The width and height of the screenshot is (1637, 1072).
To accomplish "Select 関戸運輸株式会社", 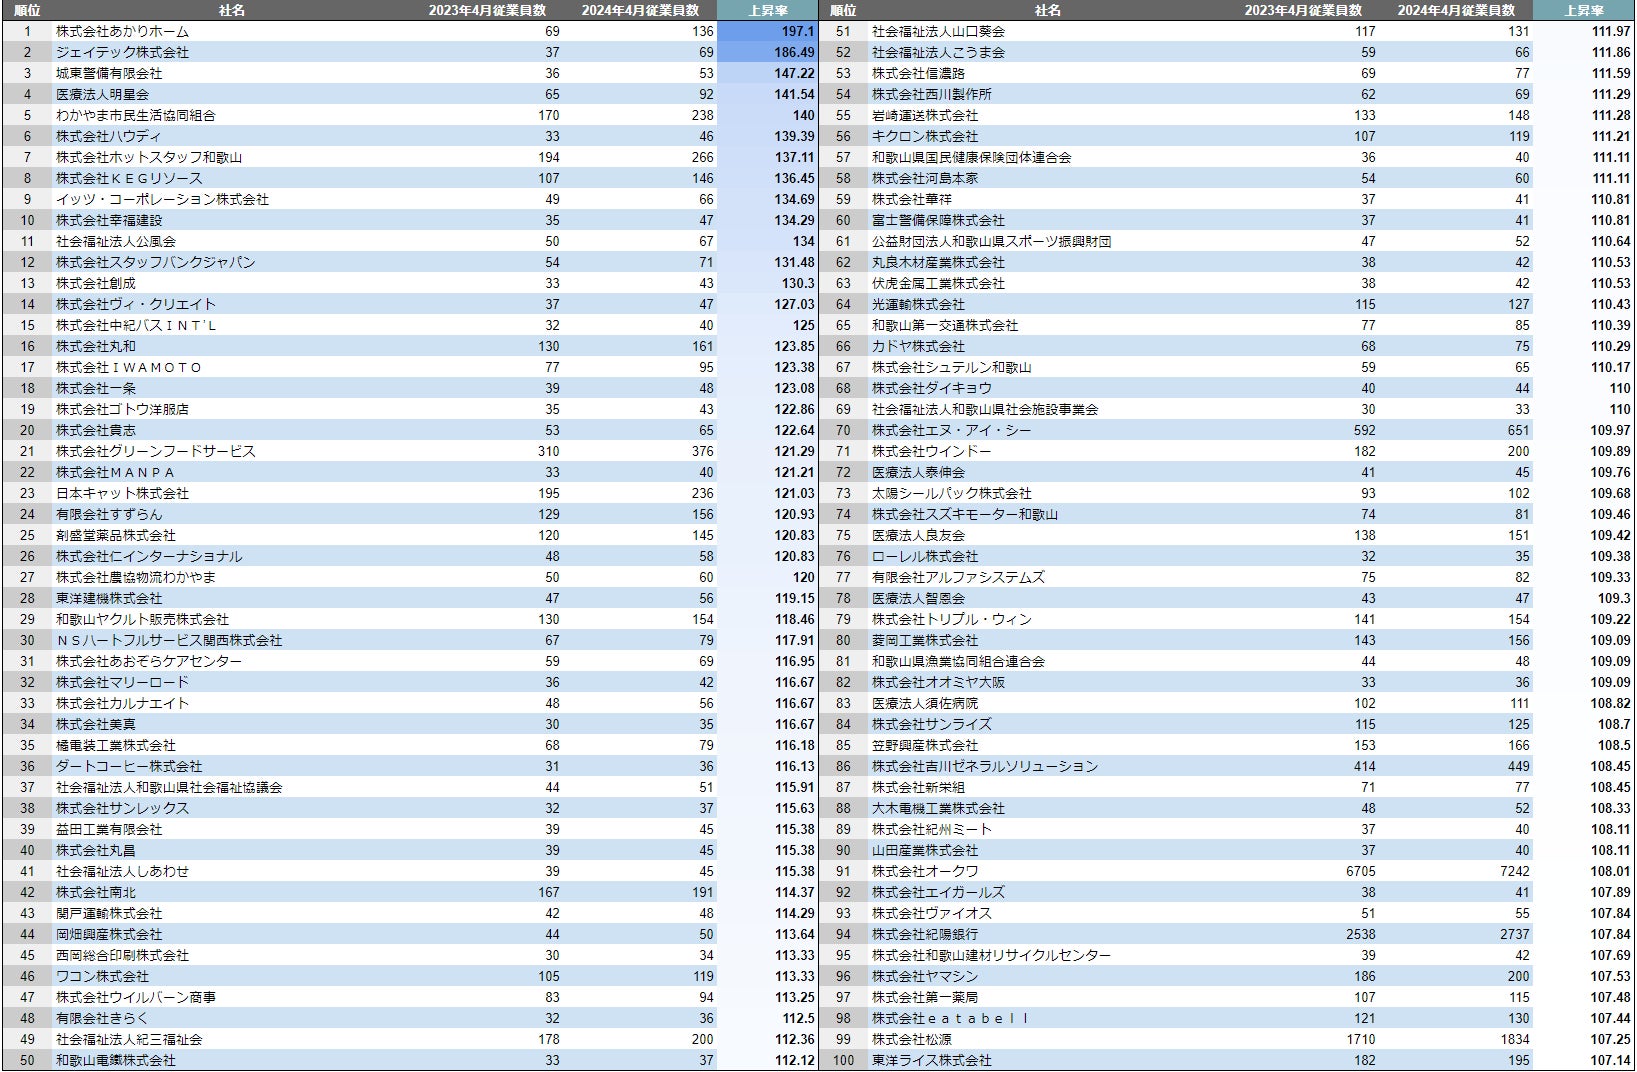I will [x=109, y=913].
